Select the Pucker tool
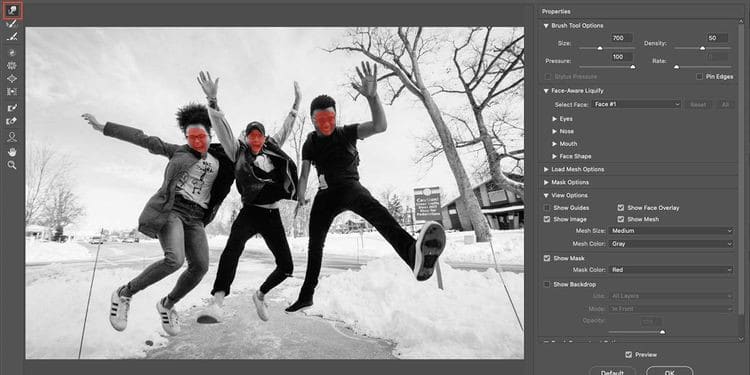Screen dimensions: 750x375 pyautogui.click(x=12, y=66)
